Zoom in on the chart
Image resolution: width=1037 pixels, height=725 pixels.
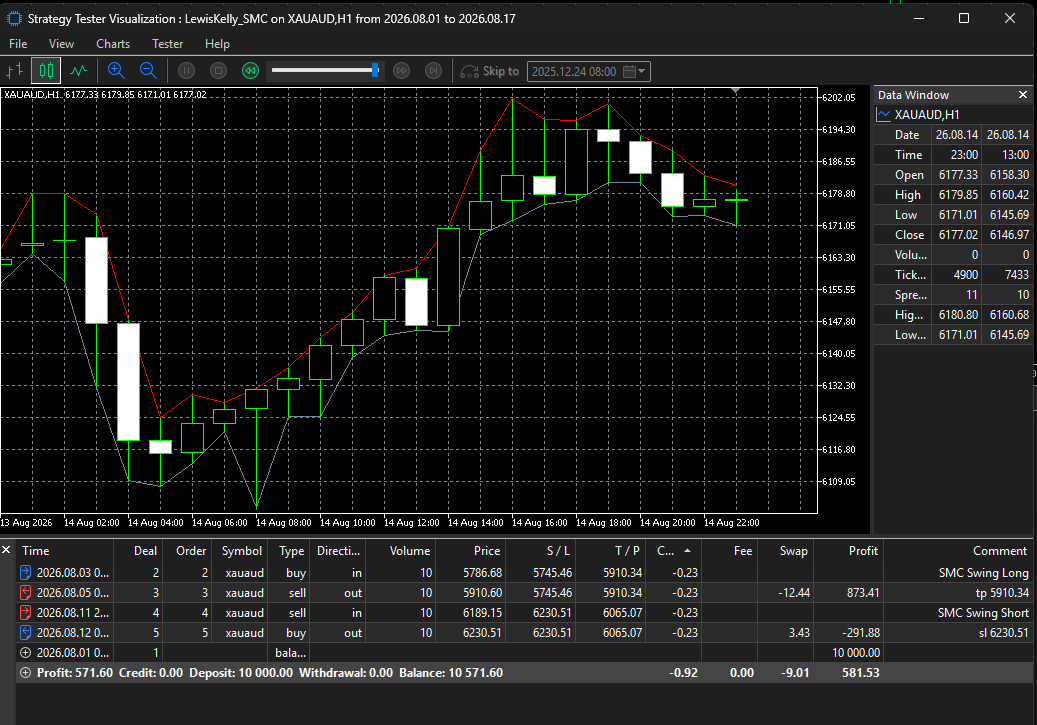[116, 70]
